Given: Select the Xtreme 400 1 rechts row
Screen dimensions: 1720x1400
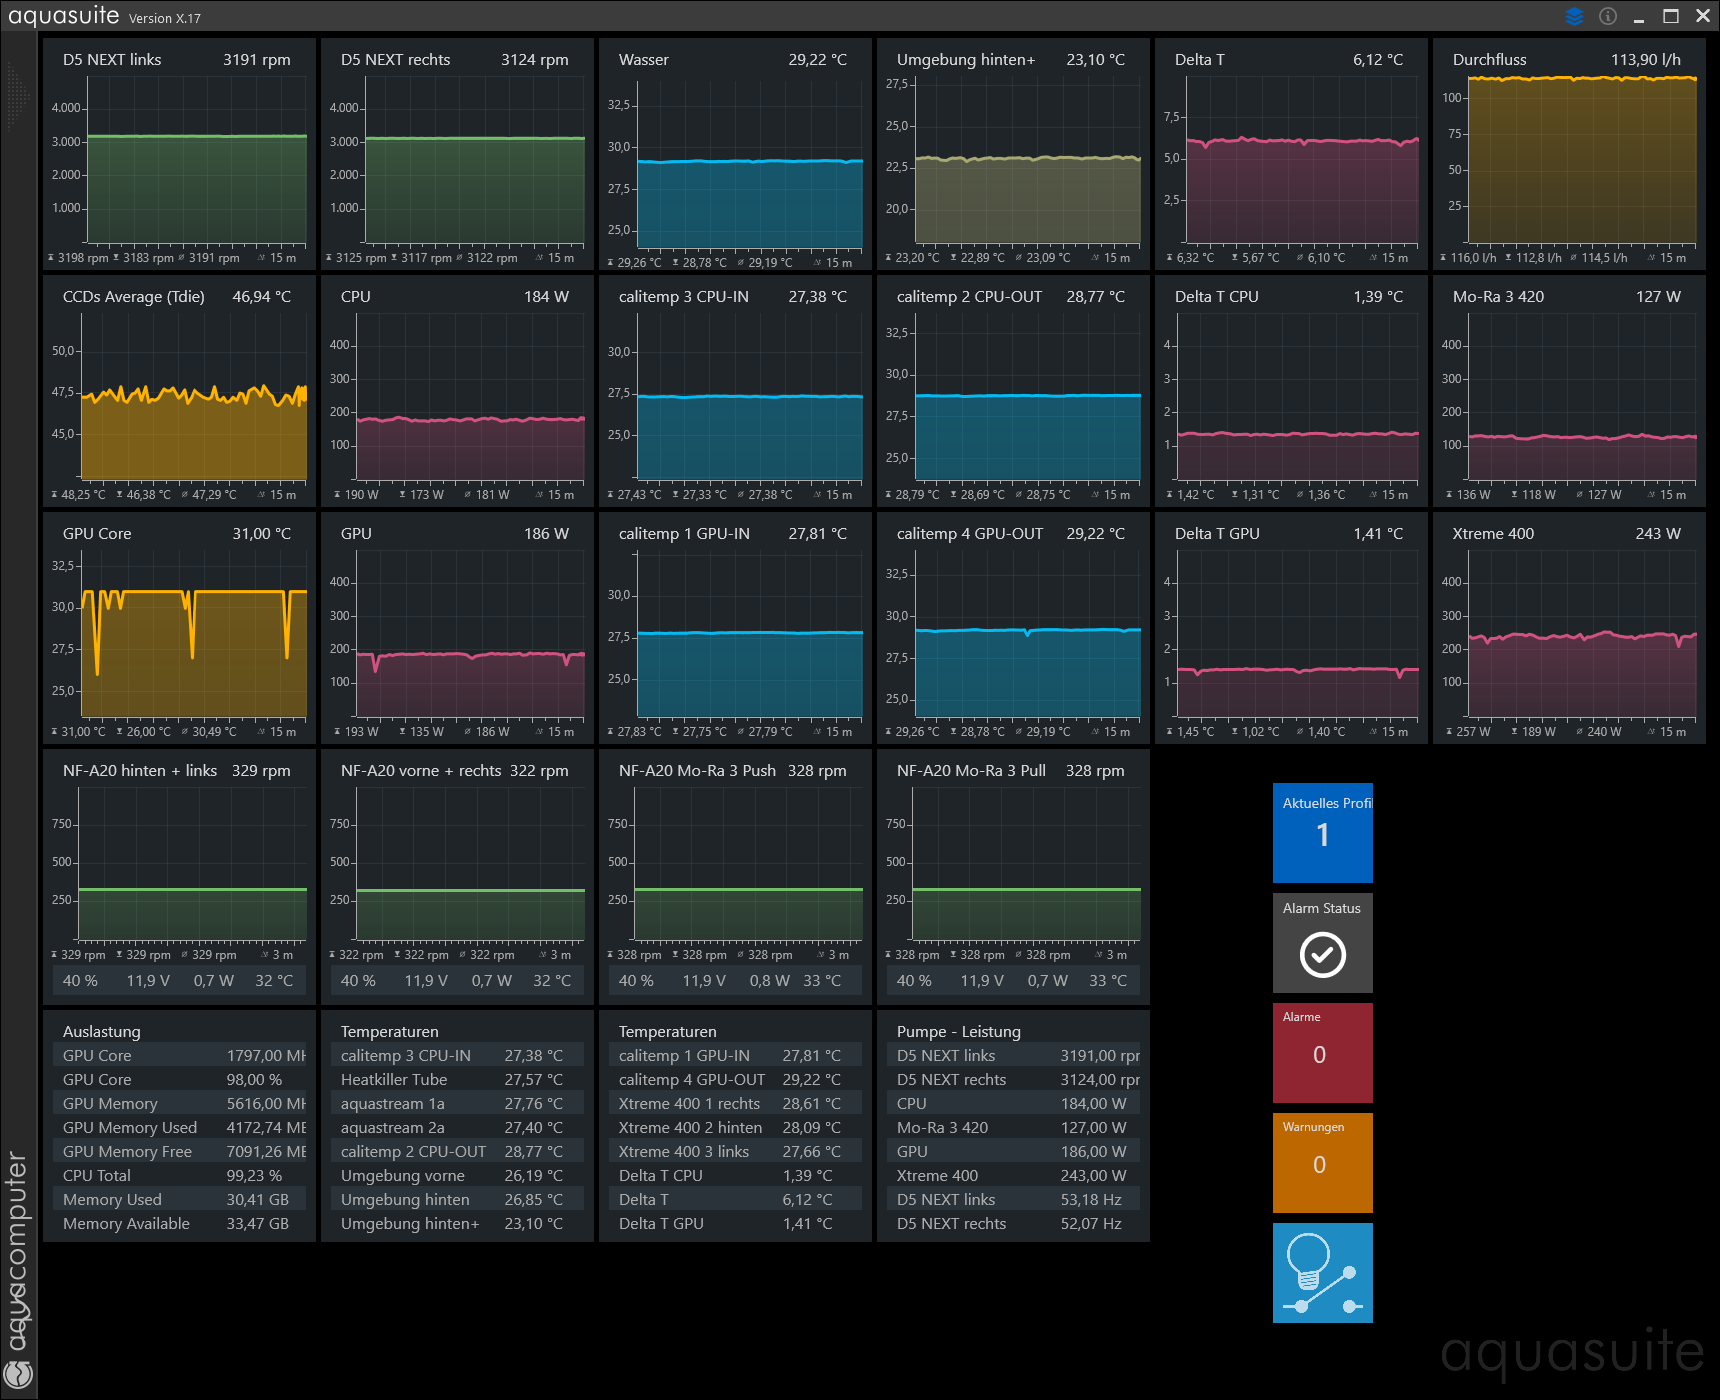Looking at the screenshot, I should [x=735, y=1103].
